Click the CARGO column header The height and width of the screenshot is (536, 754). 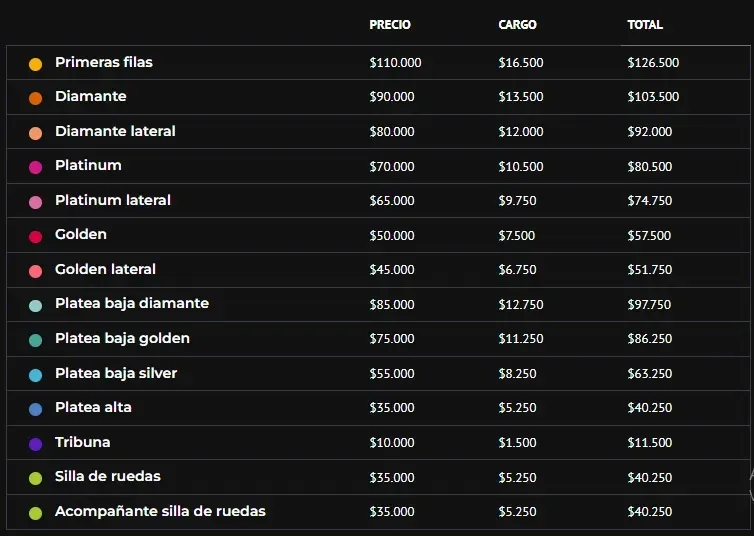[x=517, y=25]
